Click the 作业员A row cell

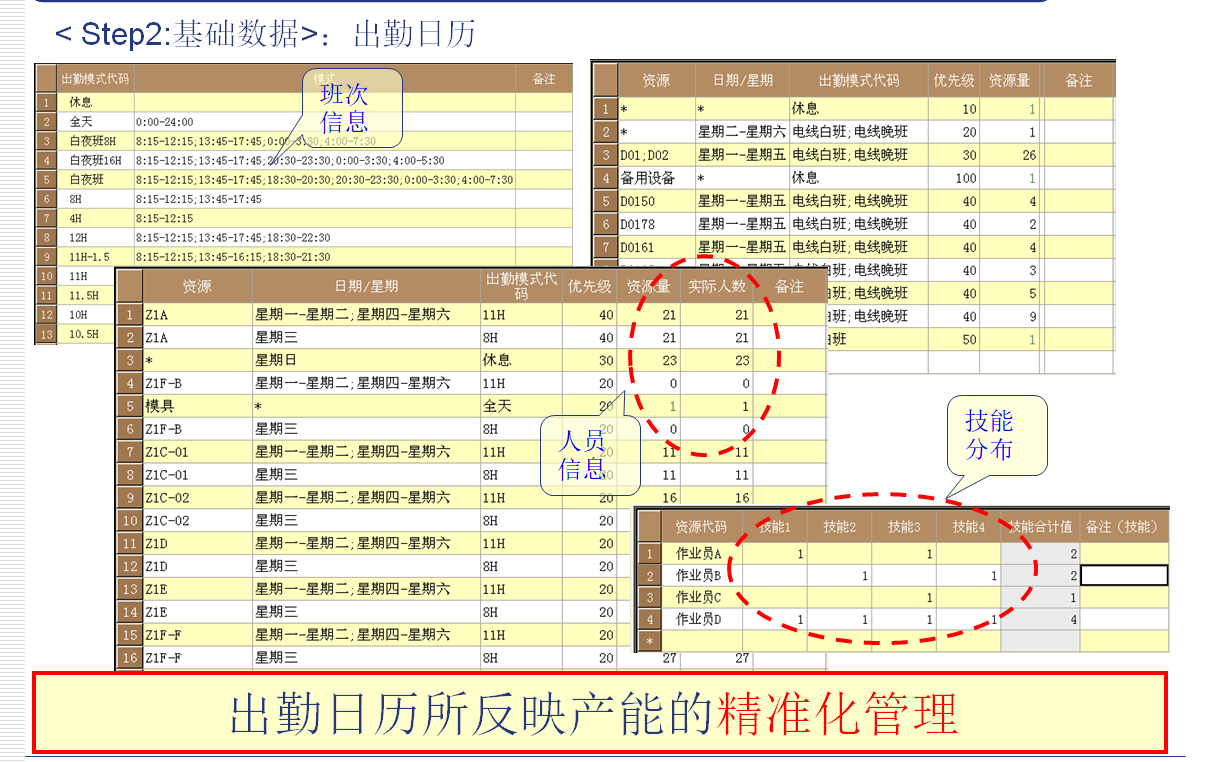(x=700, y=553)
